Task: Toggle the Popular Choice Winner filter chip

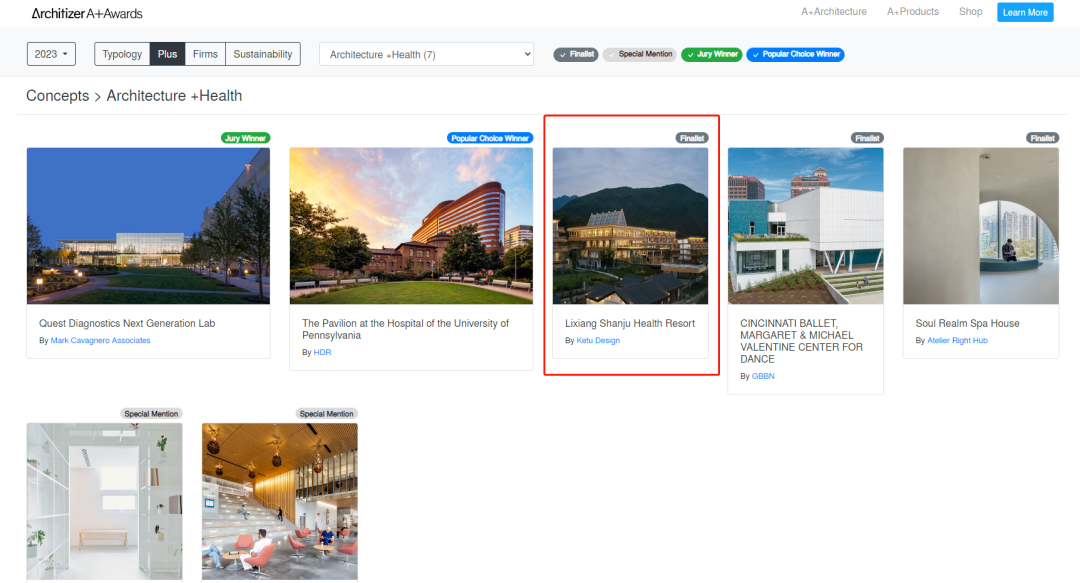Action: (x=796, y=54)
